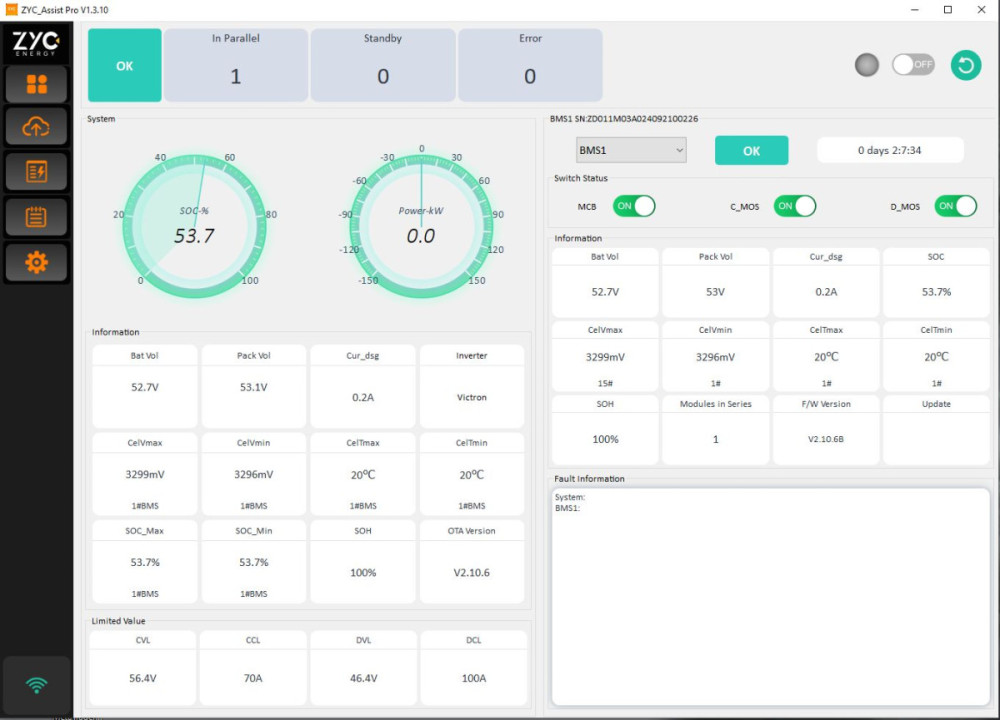The image size is (1000, 720).
Task: Select the Error status tab
Action: click(530, 65)
